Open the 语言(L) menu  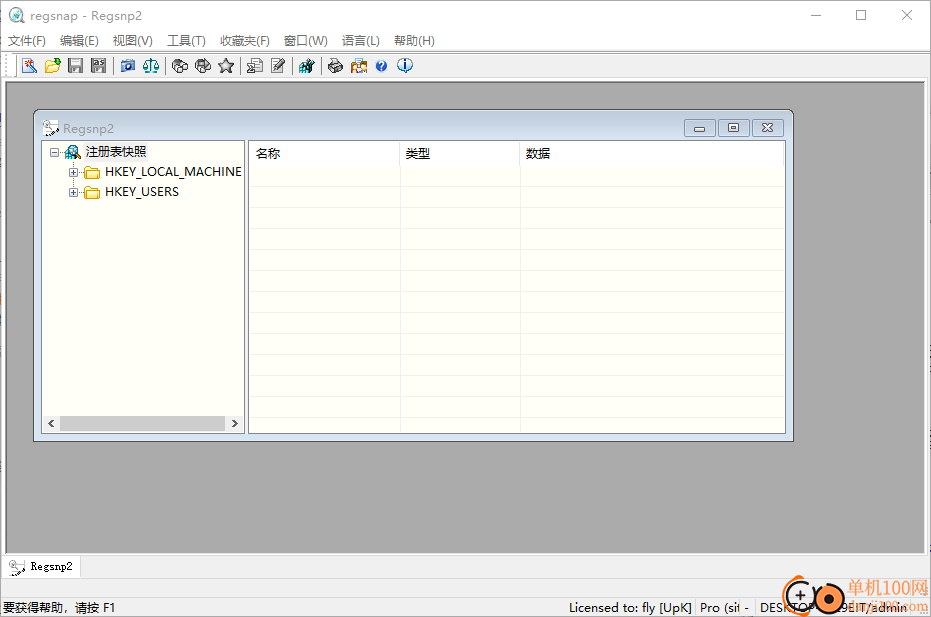click(x=360, y=40)
